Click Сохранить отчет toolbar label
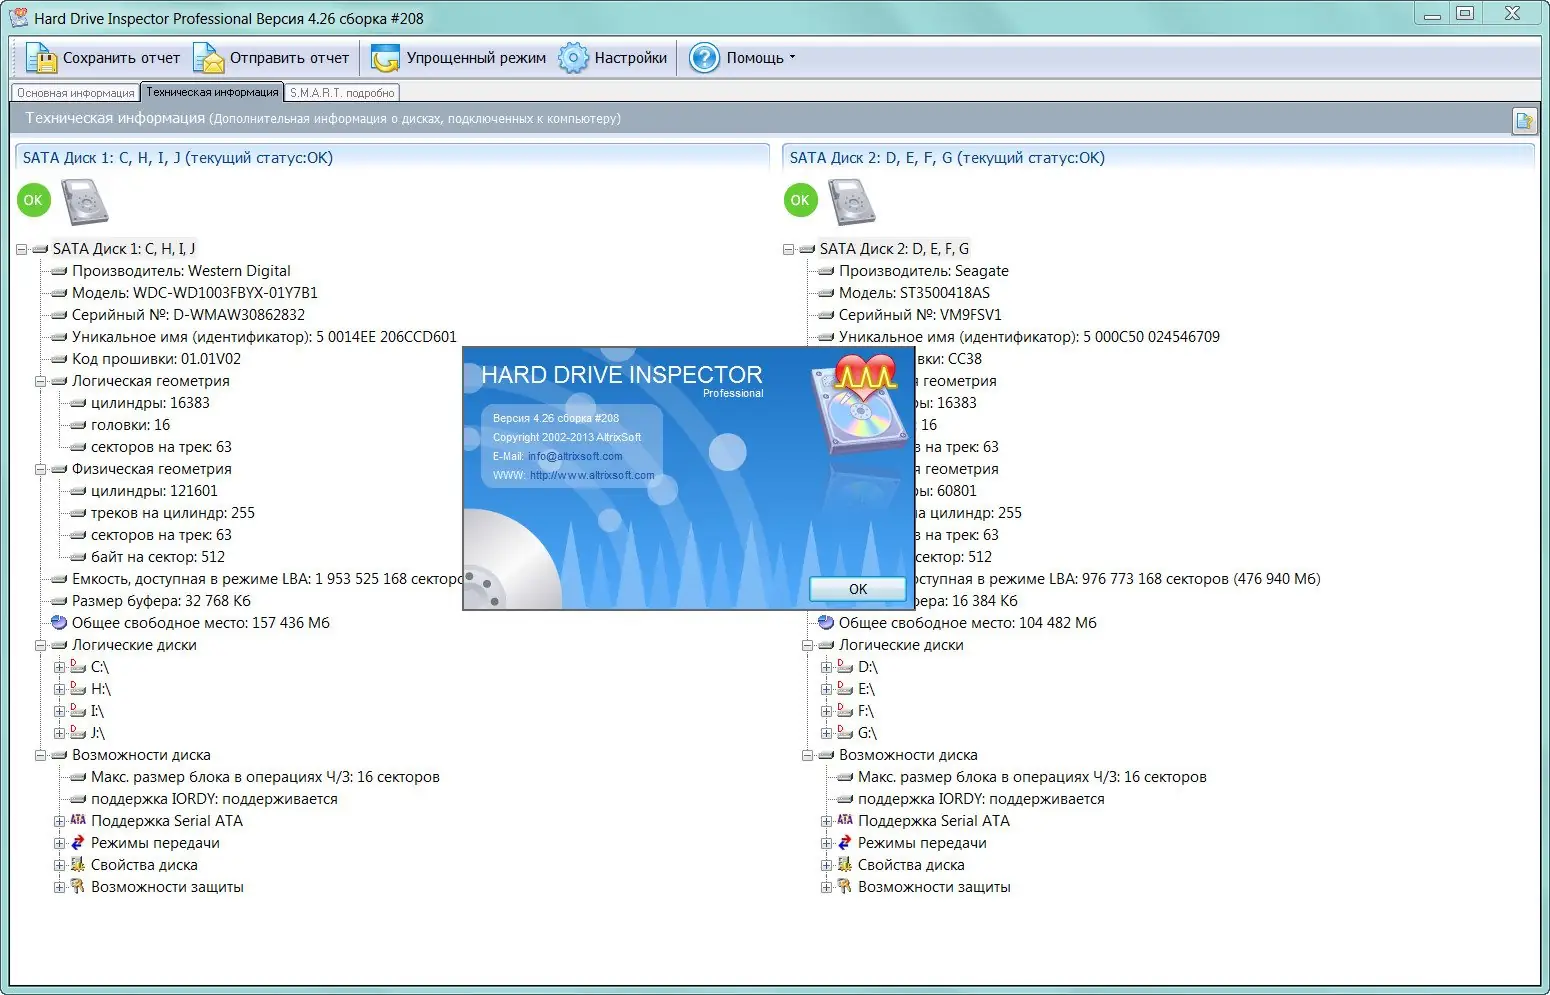This screenshot has height=995, width=1550. tap(121, 58)
